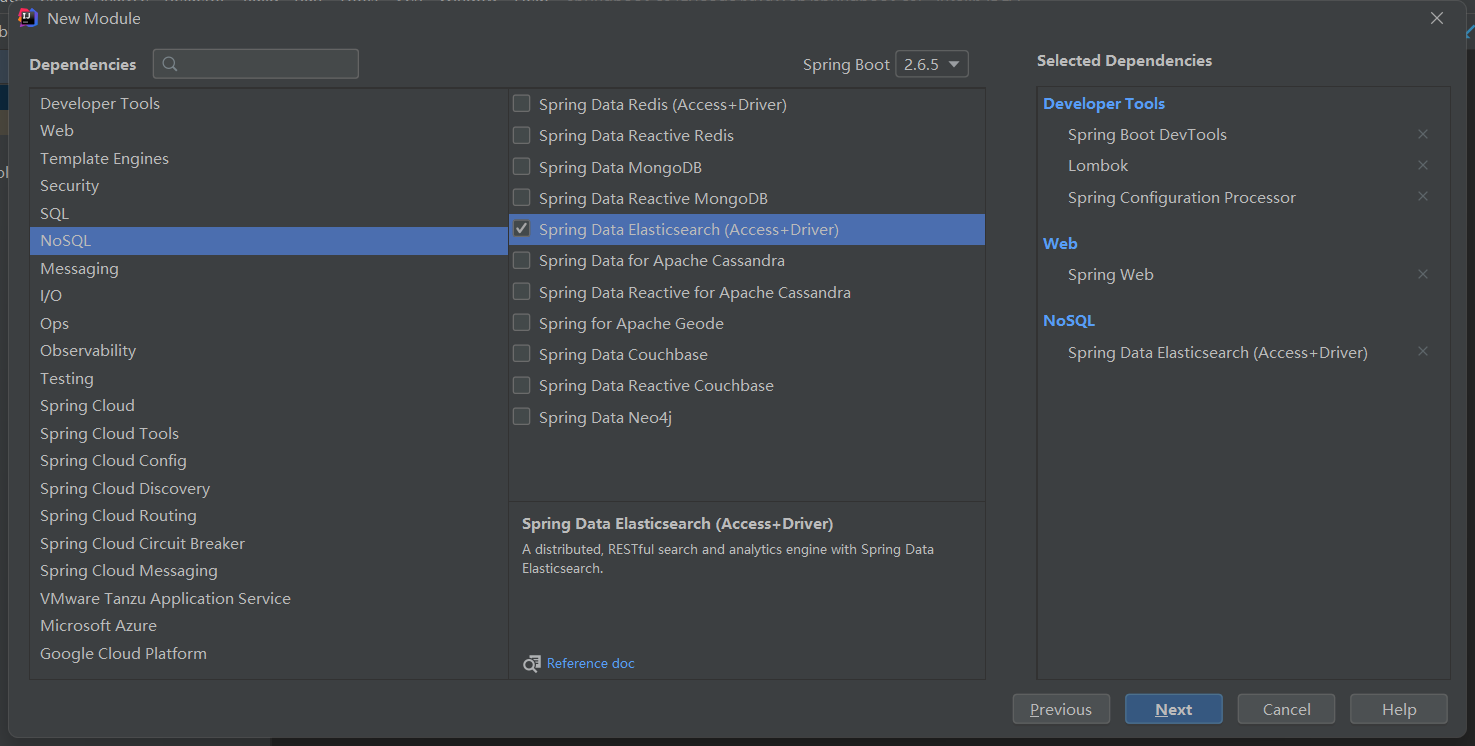Select Testing category
Image resolution: width=1475 pixels, height=746 pixels.
pyautogui.click(x=269, y=378)
